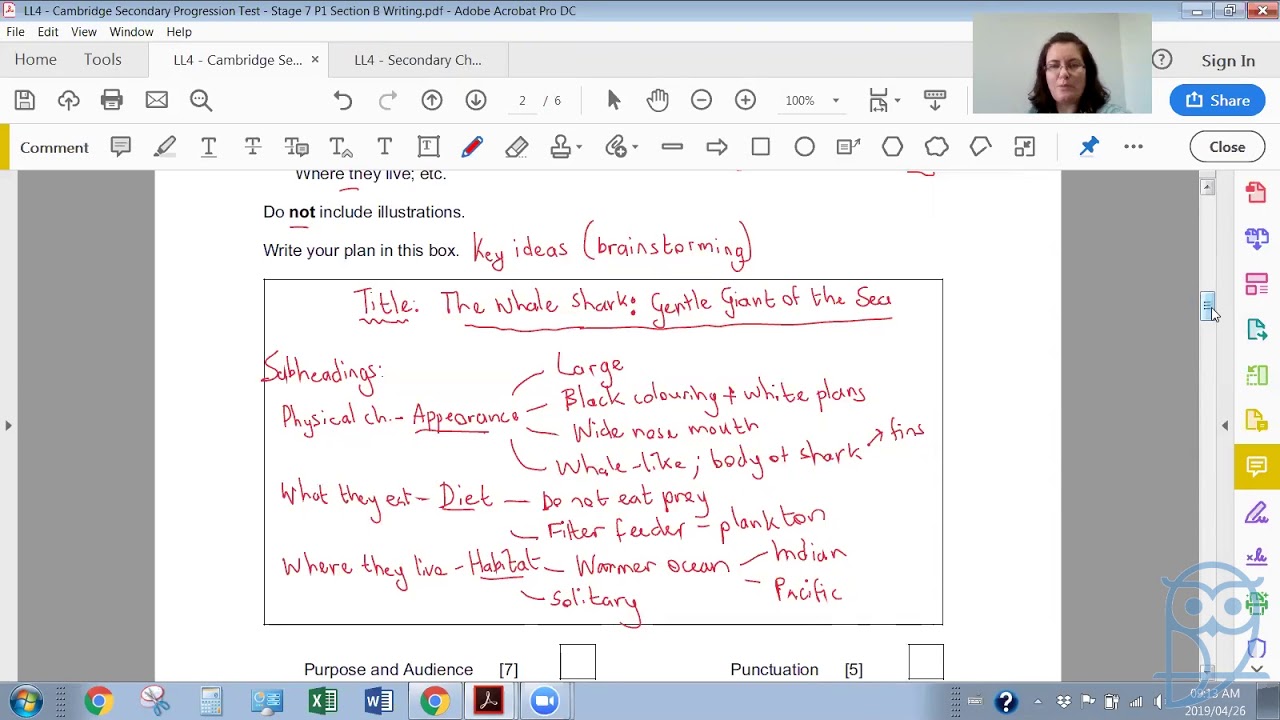Click the Save file icon
Image resolution: width=1280 pixels, height=720 pixels.
pyautogui.click(x=24, y=100)
